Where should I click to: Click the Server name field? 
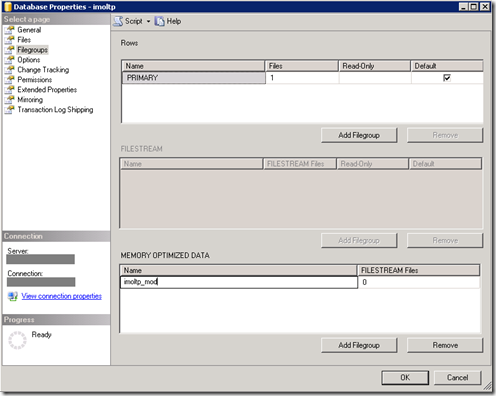click(x=41, y=259)
